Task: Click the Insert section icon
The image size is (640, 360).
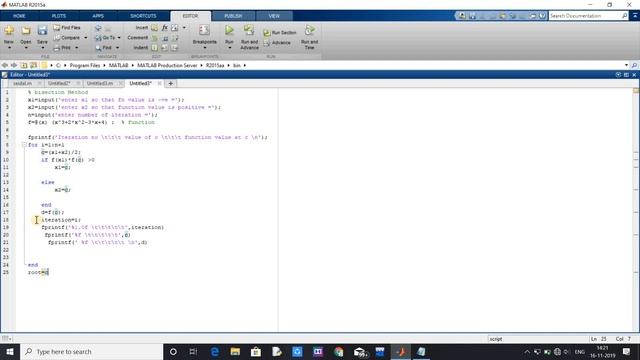Action: pos(154,28)
